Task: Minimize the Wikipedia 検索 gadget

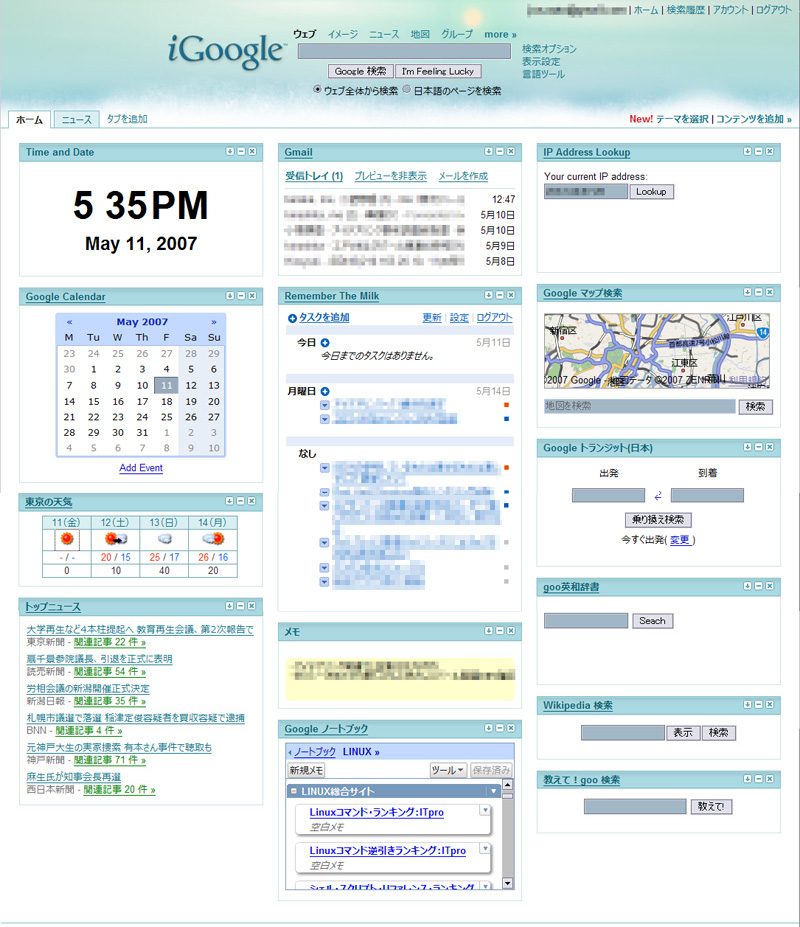Action: 759,705
